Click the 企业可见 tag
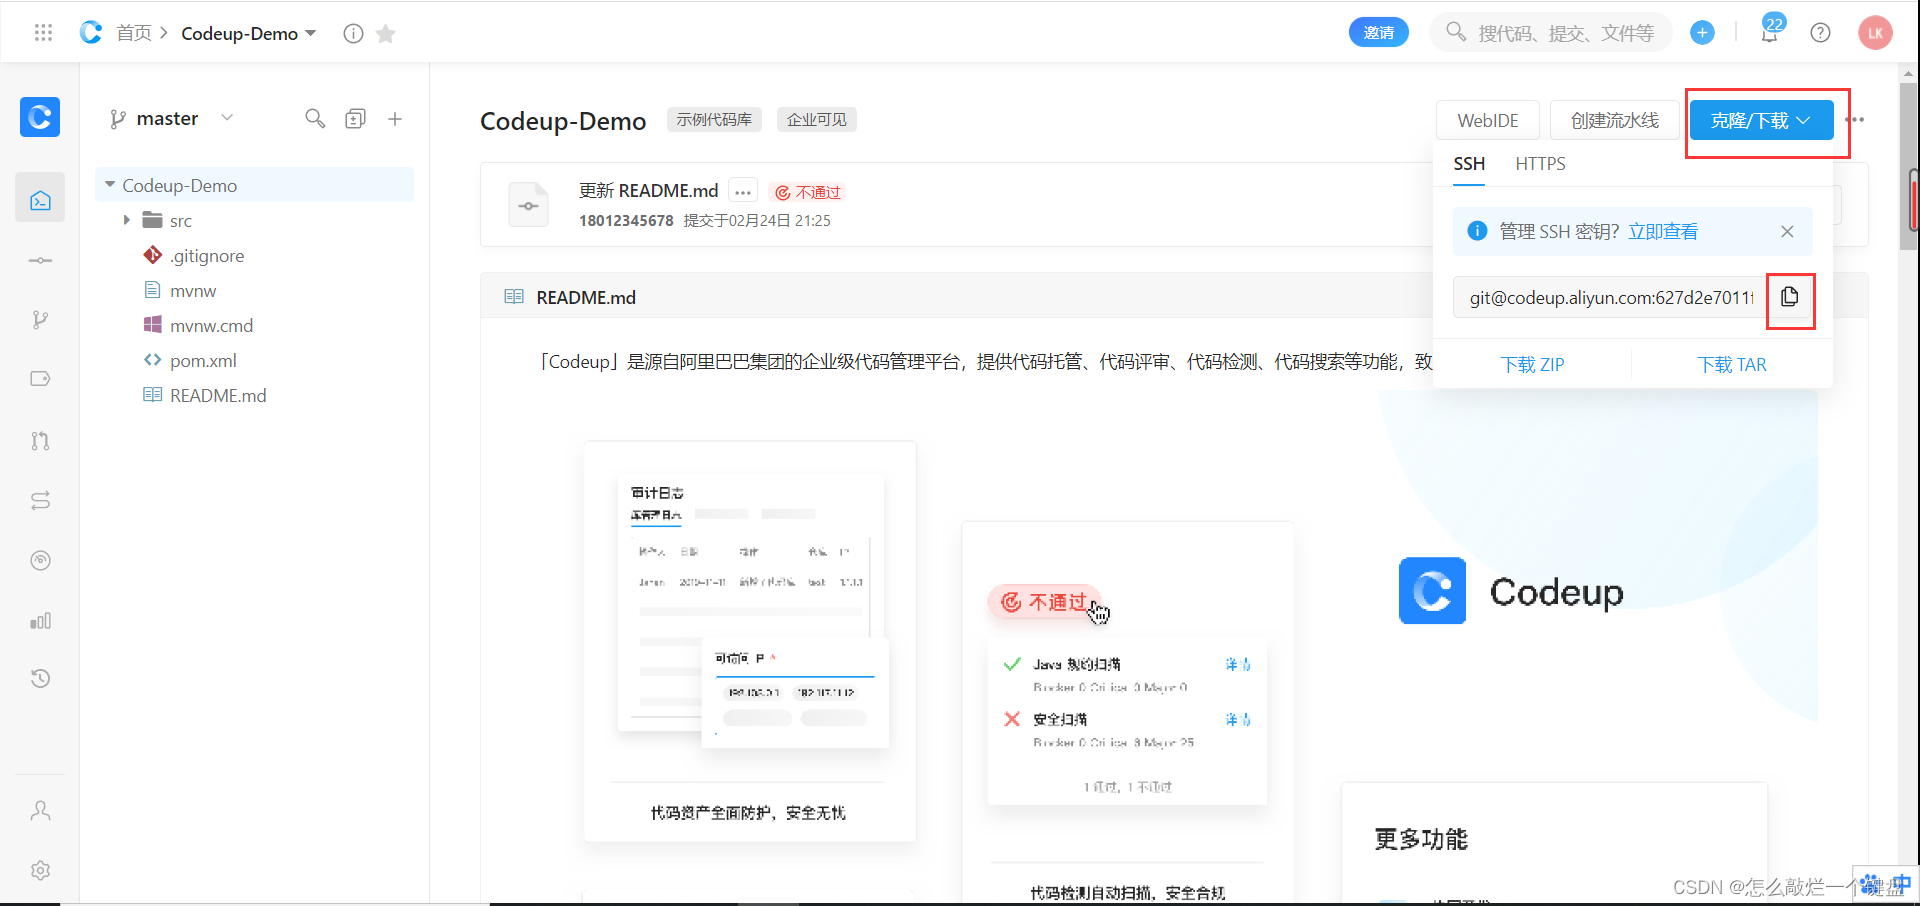This screenshot has width=1920, height=906. click(816, 120)
